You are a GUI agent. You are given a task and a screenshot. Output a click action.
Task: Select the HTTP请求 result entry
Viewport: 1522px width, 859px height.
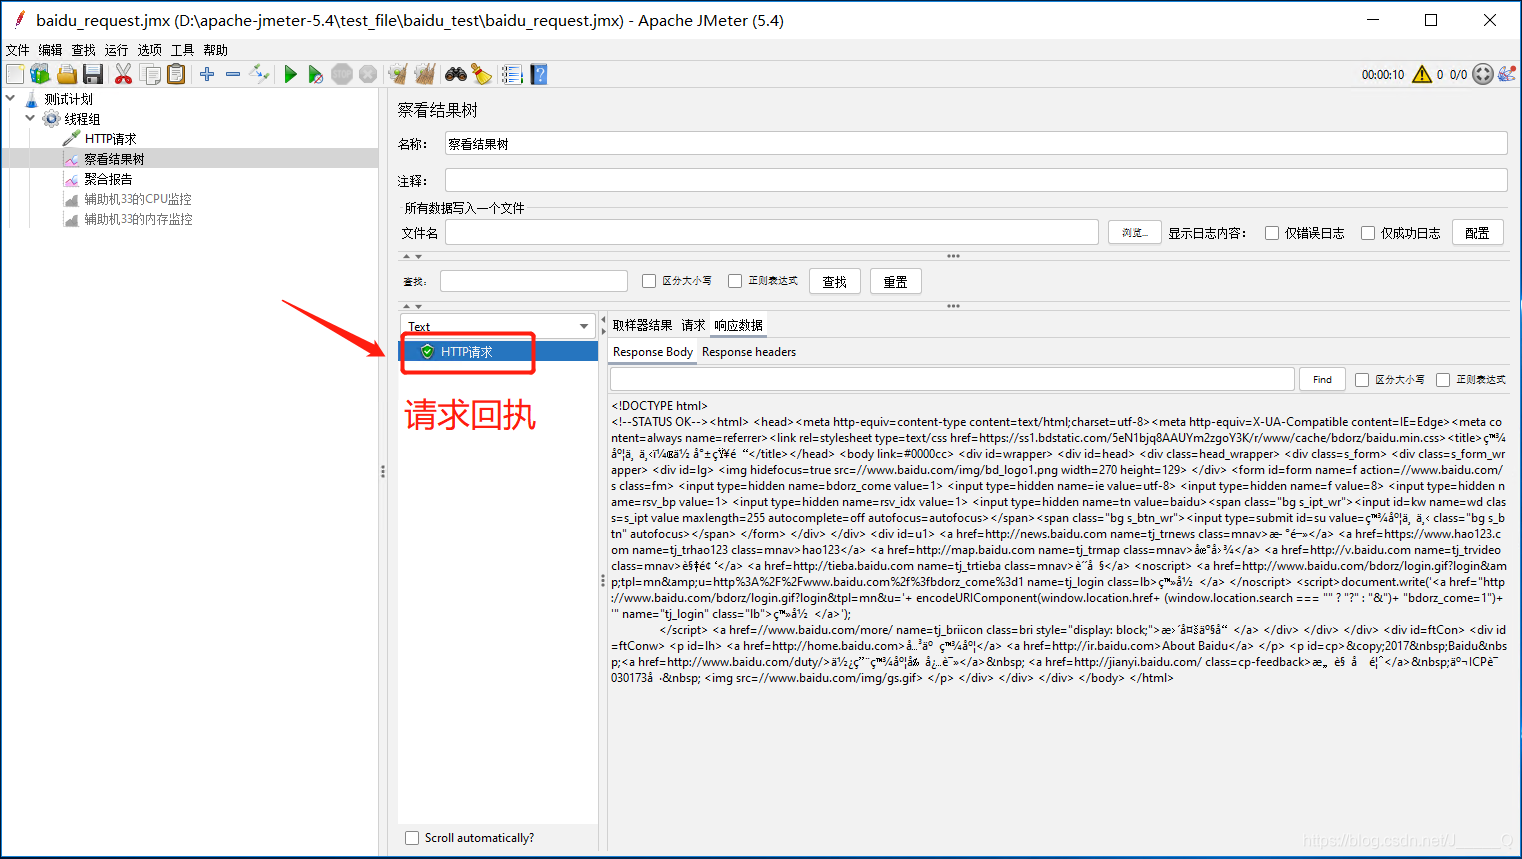[498, 352]
